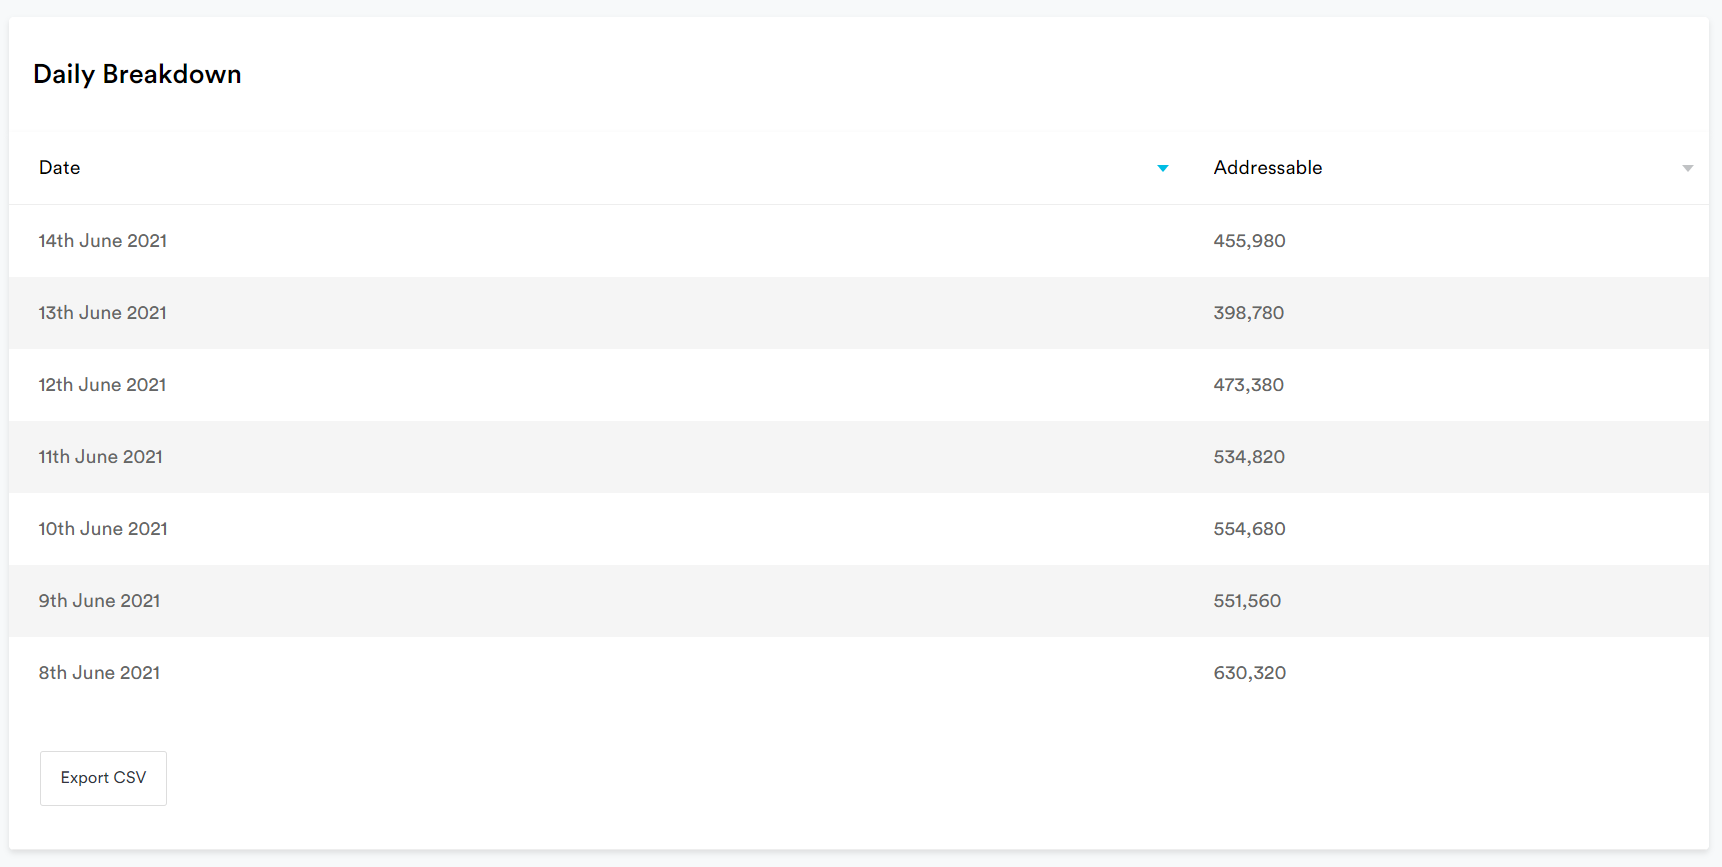Click the 473,380 addressable value
The image size is (1722, 867).
pyautogui.click(x=1248, y=385)
